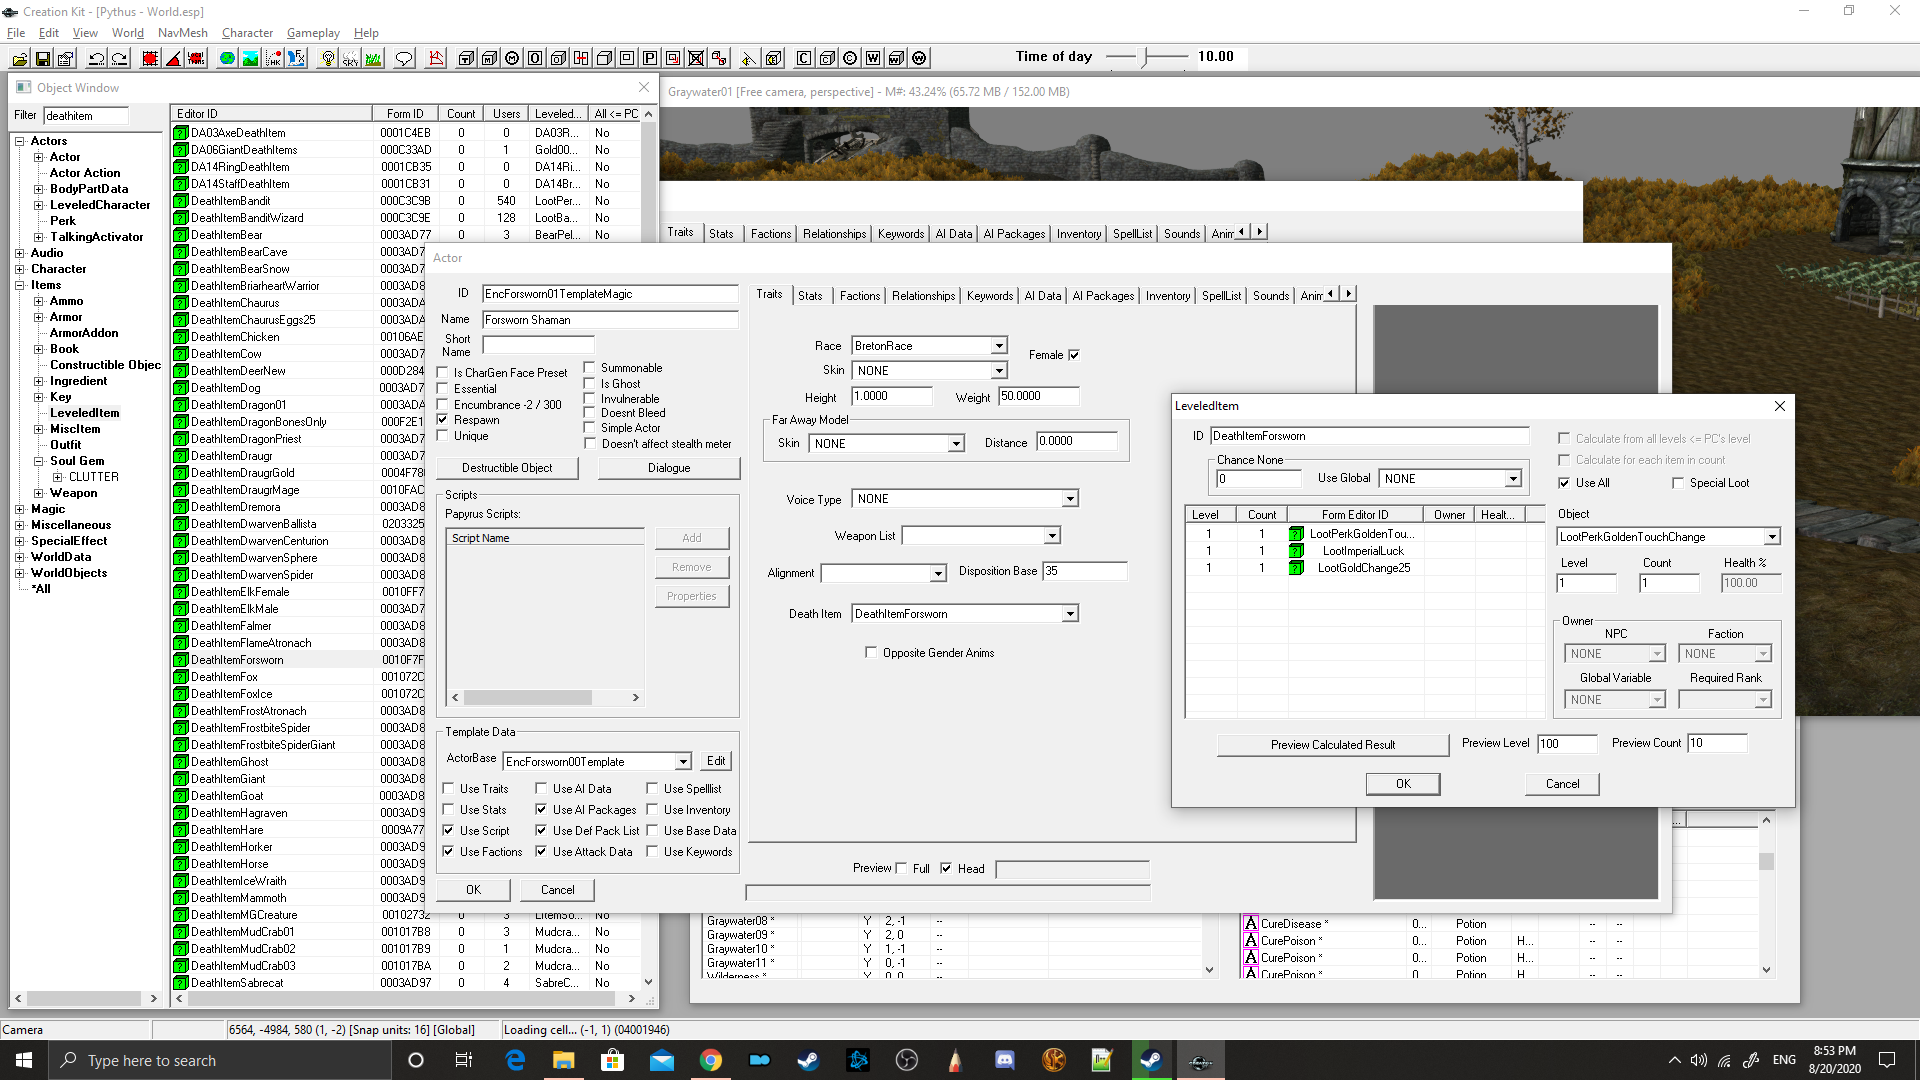This screenshot has width=1920, height=1080.
Task: Click the FX water toolbar icon
Action: click(x=297, y=58)
